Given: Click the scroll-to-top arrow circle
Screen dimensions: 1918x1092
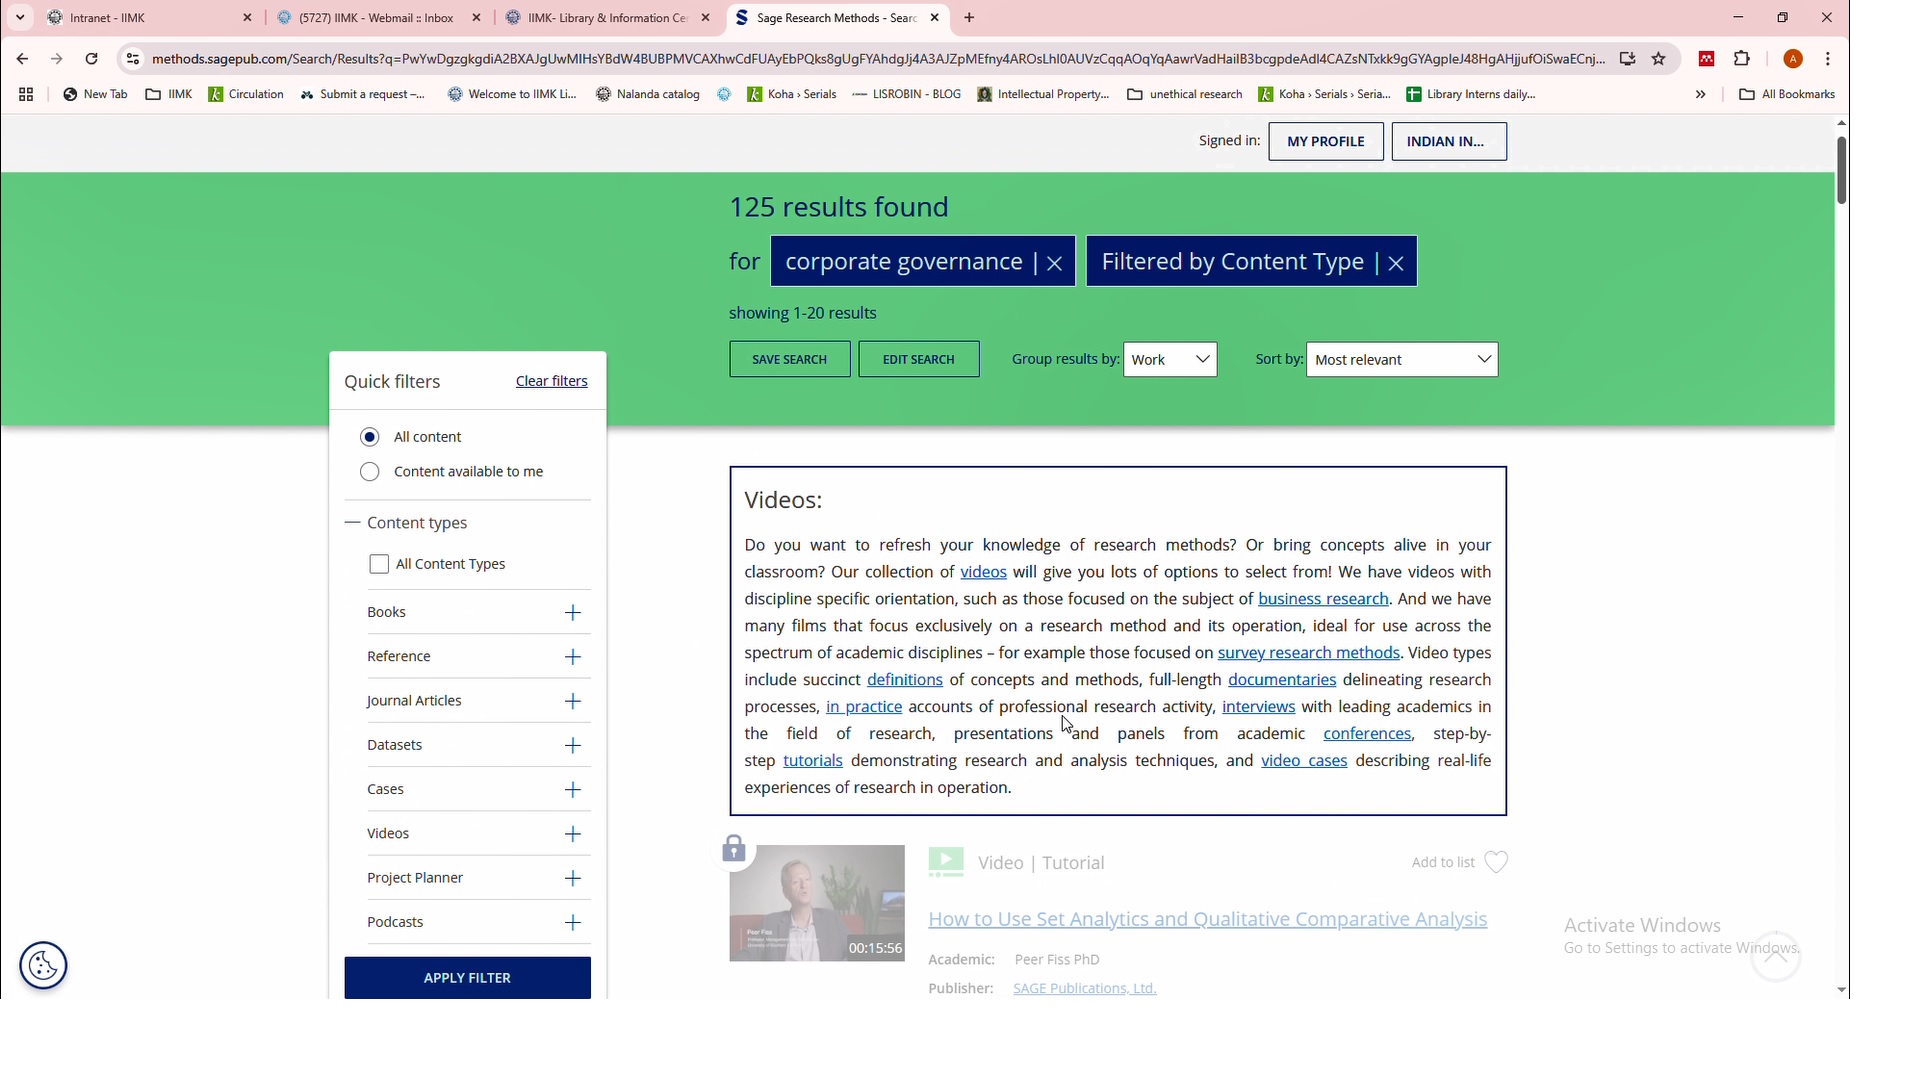Looking at the screenshot, I should (x=1775, y=957).
